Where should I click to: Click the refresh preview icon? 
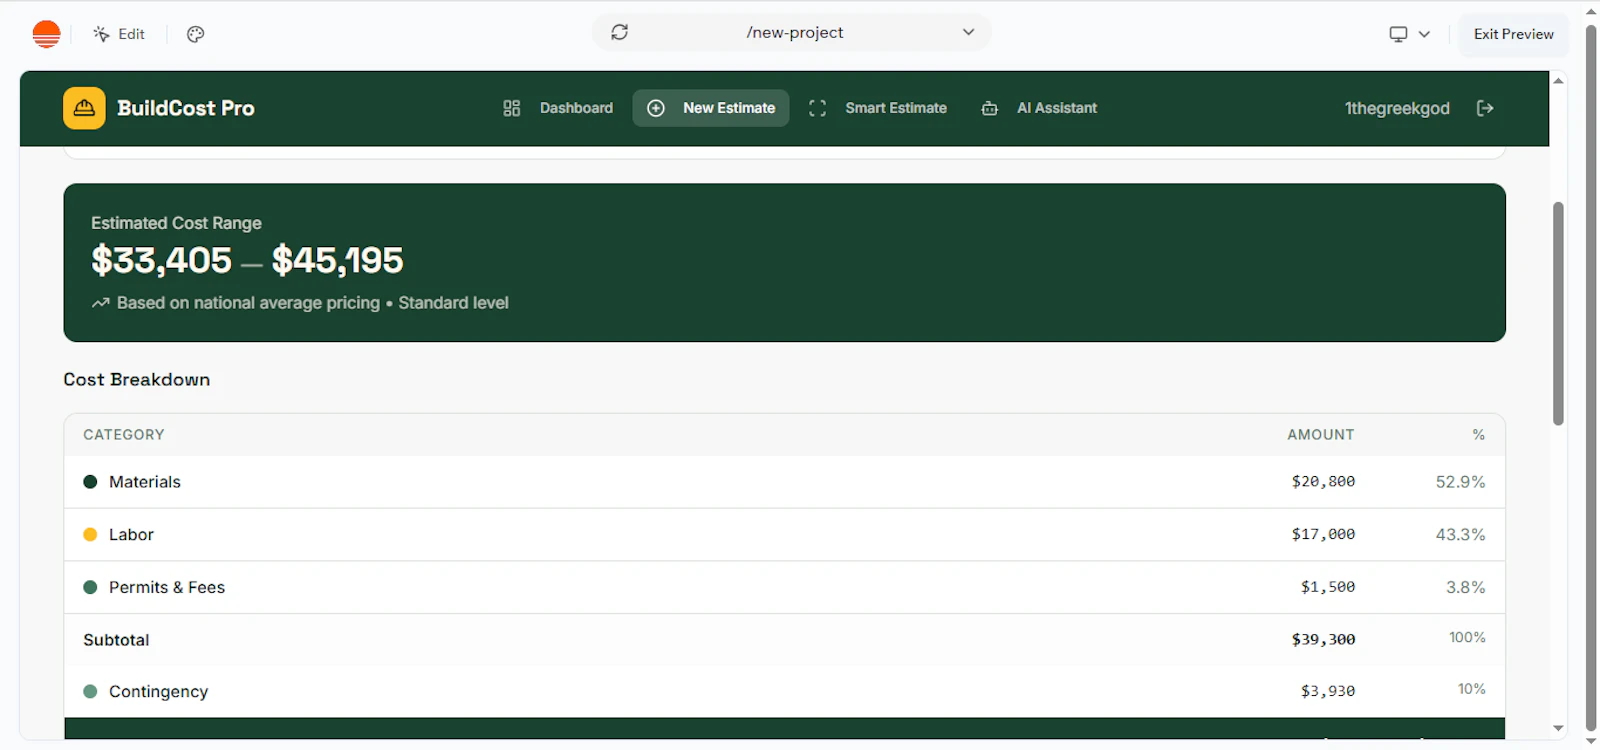(x=620, y=32)
